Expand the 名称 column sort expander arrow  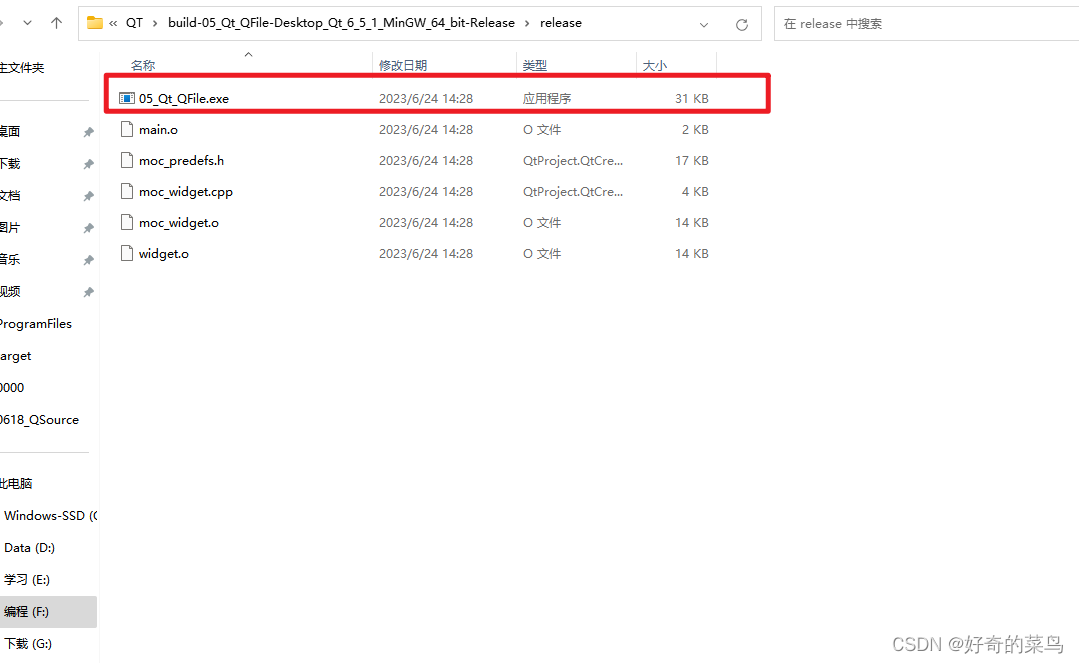(247, 56)
